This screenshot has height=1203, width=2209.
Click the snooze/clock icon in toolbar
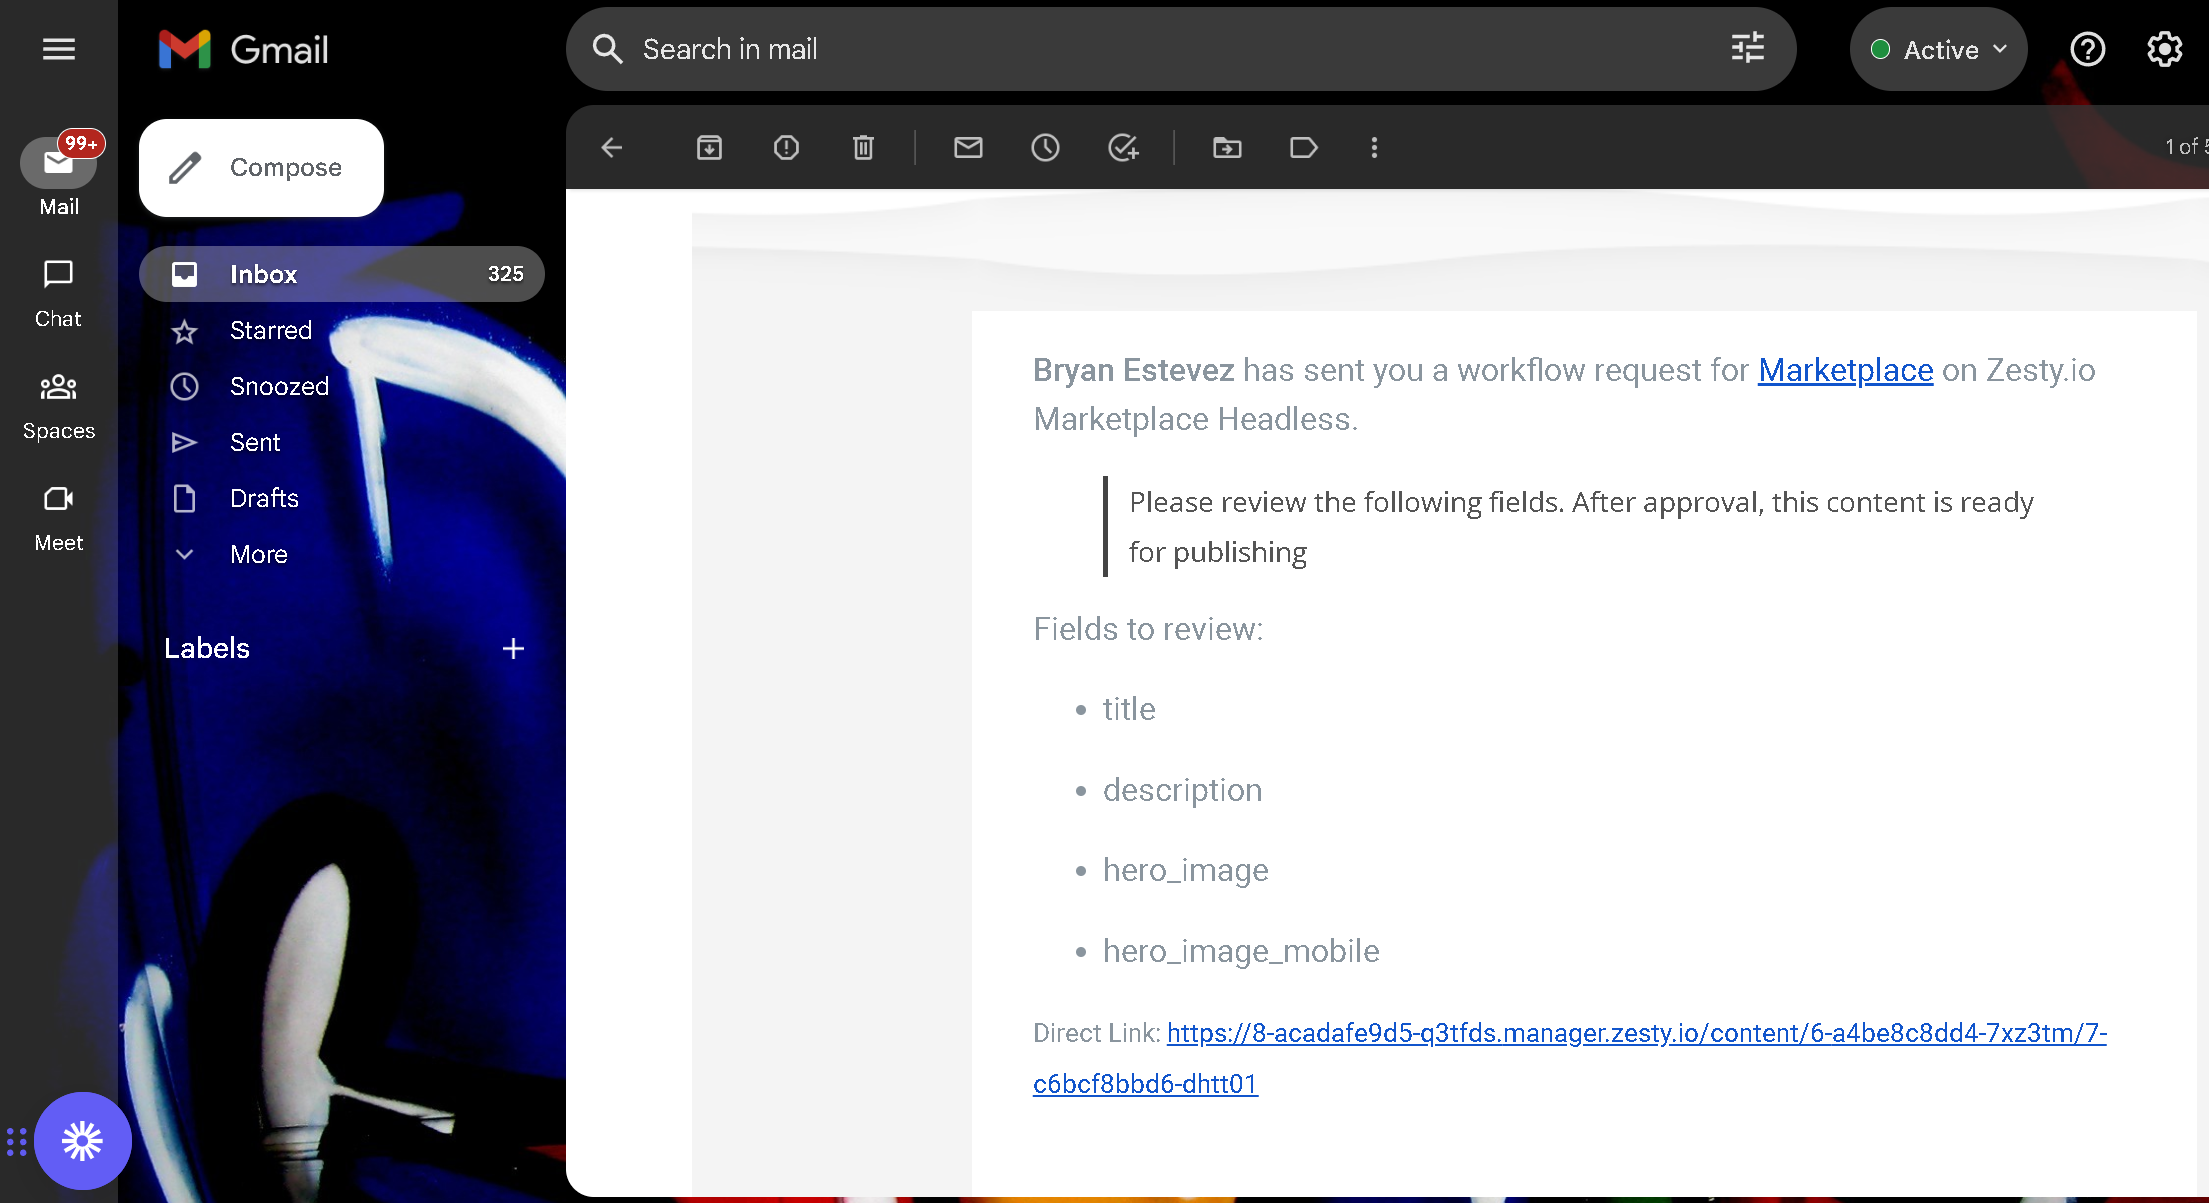pos(1044,147)
